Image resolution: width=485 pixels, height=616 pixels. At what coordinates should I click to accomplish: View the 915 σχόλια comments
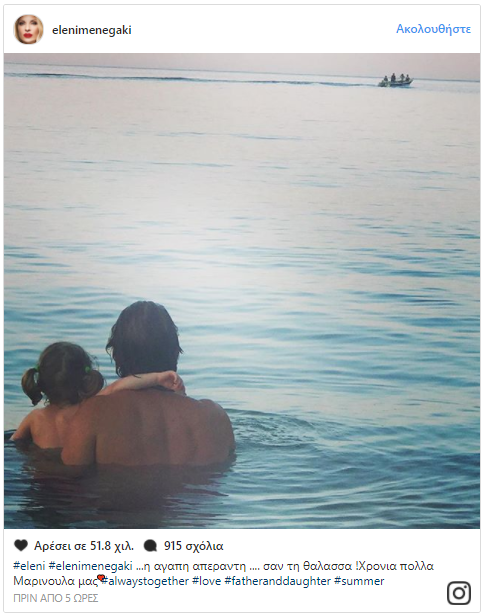[x=193, y=546]
